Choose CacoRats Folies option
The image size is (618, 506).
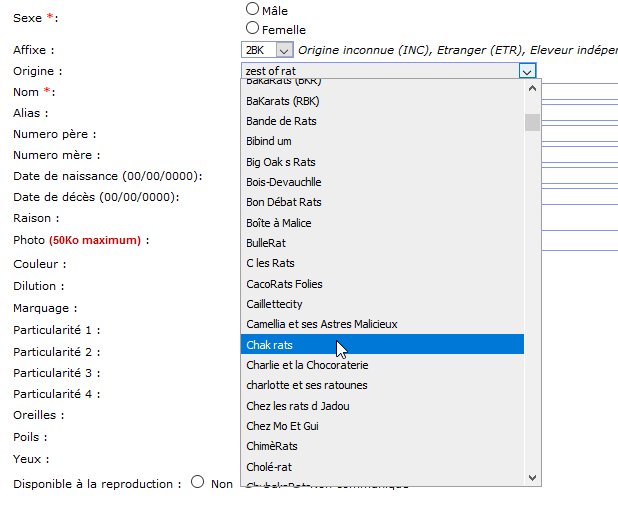[x=382, y=284]
